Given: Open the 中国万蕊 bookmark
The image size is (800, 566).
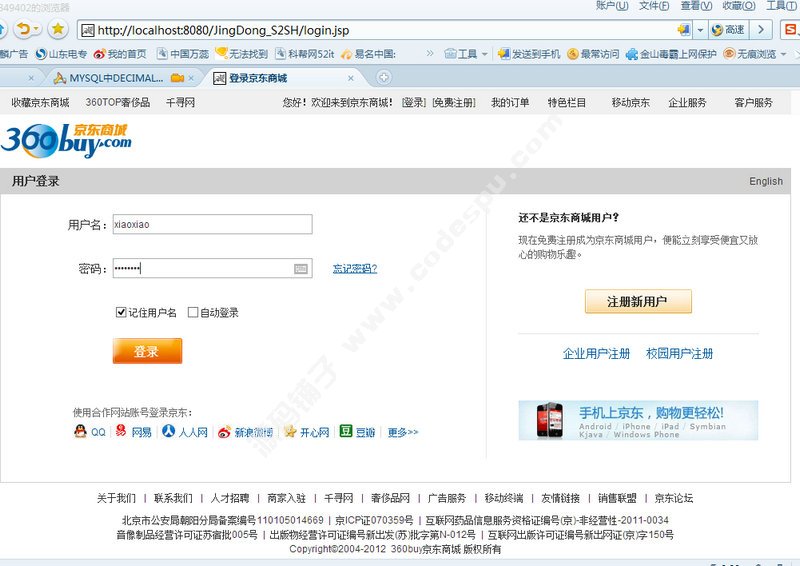Looking at the screenshot, I should point(183,54).
